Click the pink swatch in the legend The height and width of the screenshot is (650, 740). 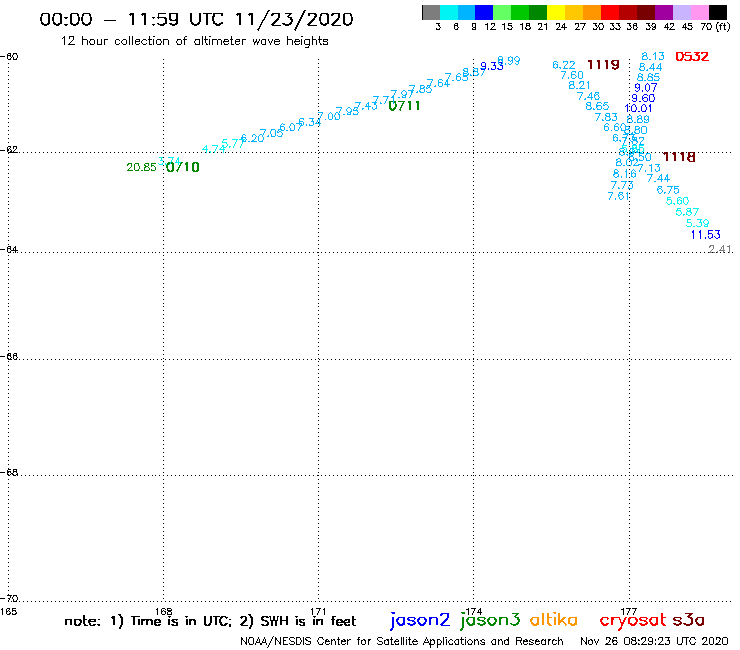(700, 12)
